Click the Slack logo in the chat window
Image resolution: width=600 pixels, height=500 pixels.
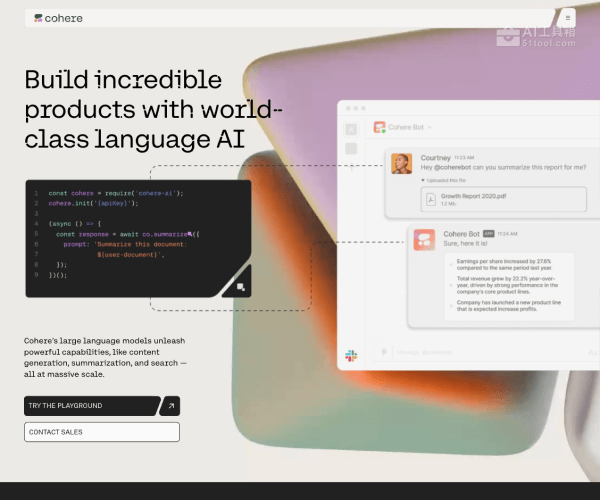(352, 353)
